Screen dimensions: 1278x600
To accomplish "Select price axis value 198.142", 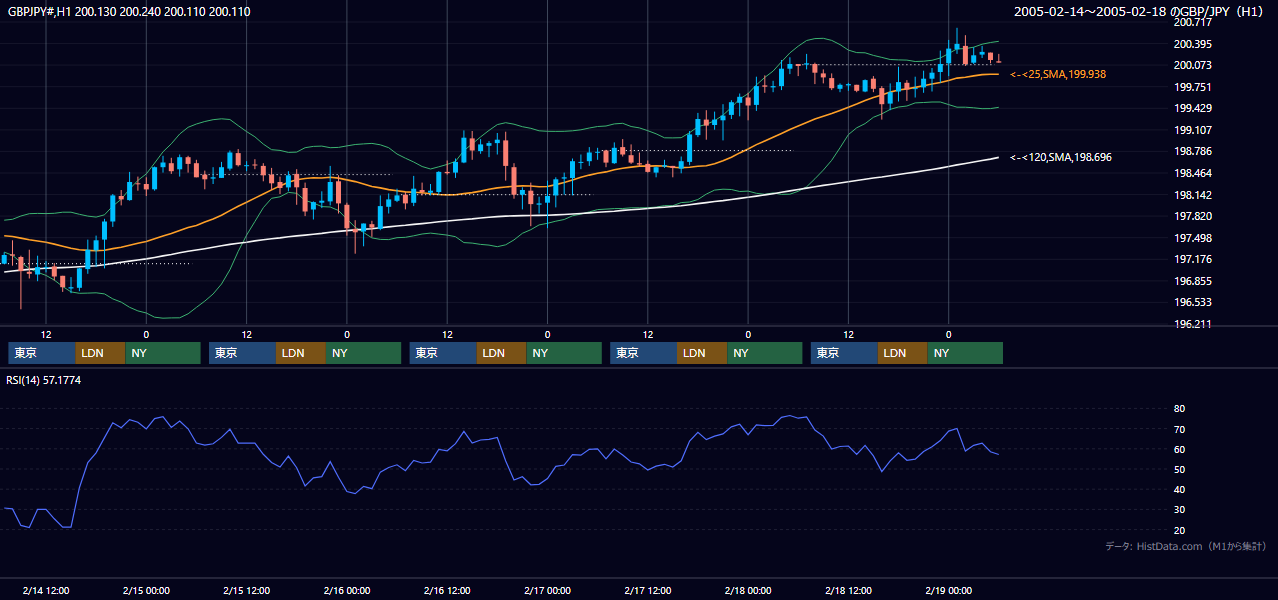I will click(1192, 195).
